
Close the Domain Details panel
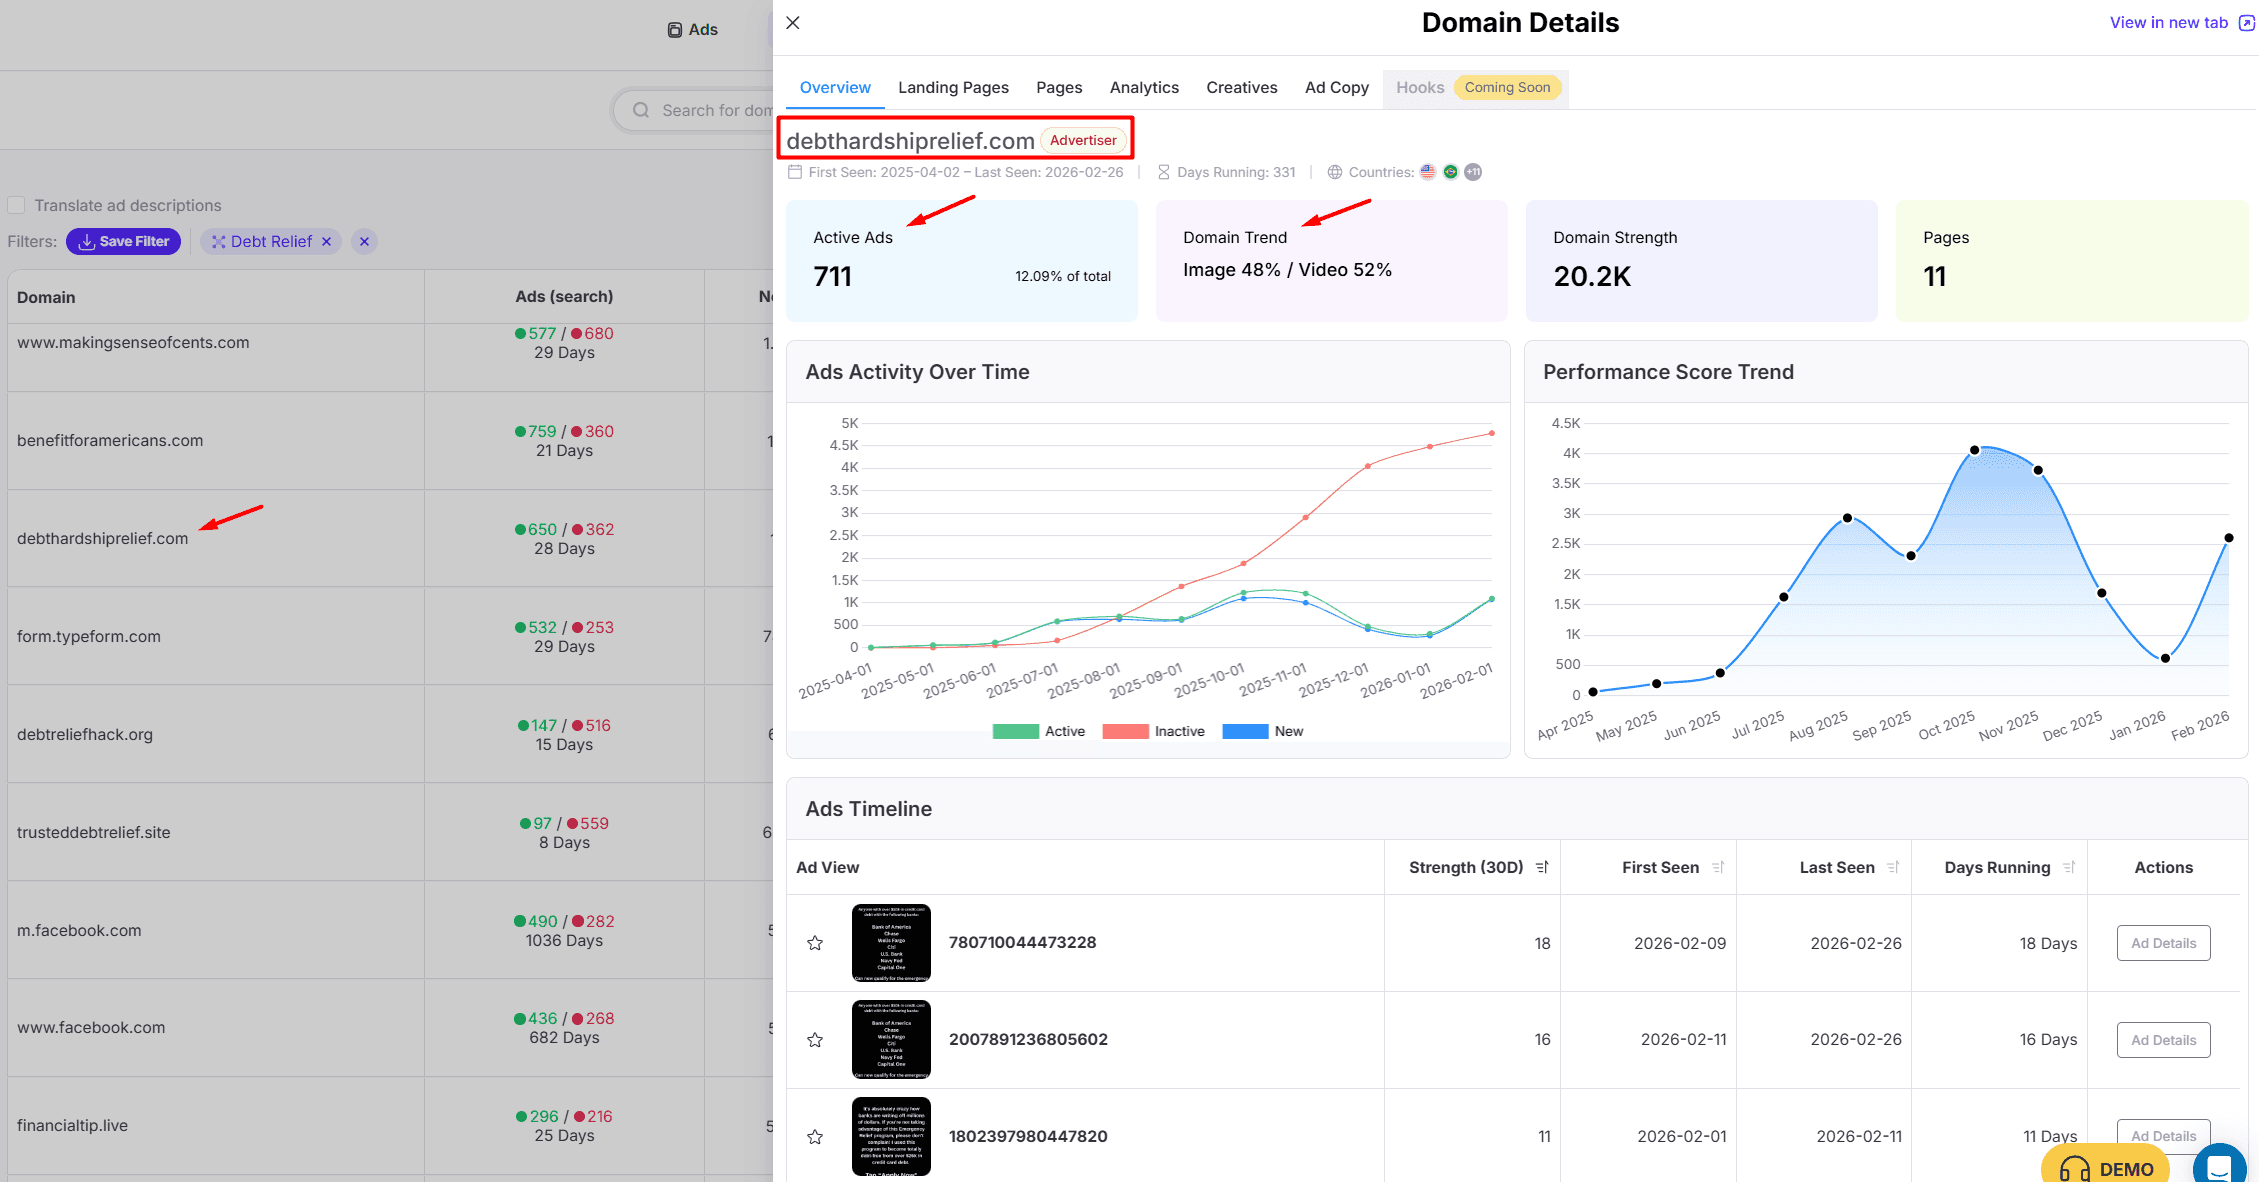coord(793,23)
